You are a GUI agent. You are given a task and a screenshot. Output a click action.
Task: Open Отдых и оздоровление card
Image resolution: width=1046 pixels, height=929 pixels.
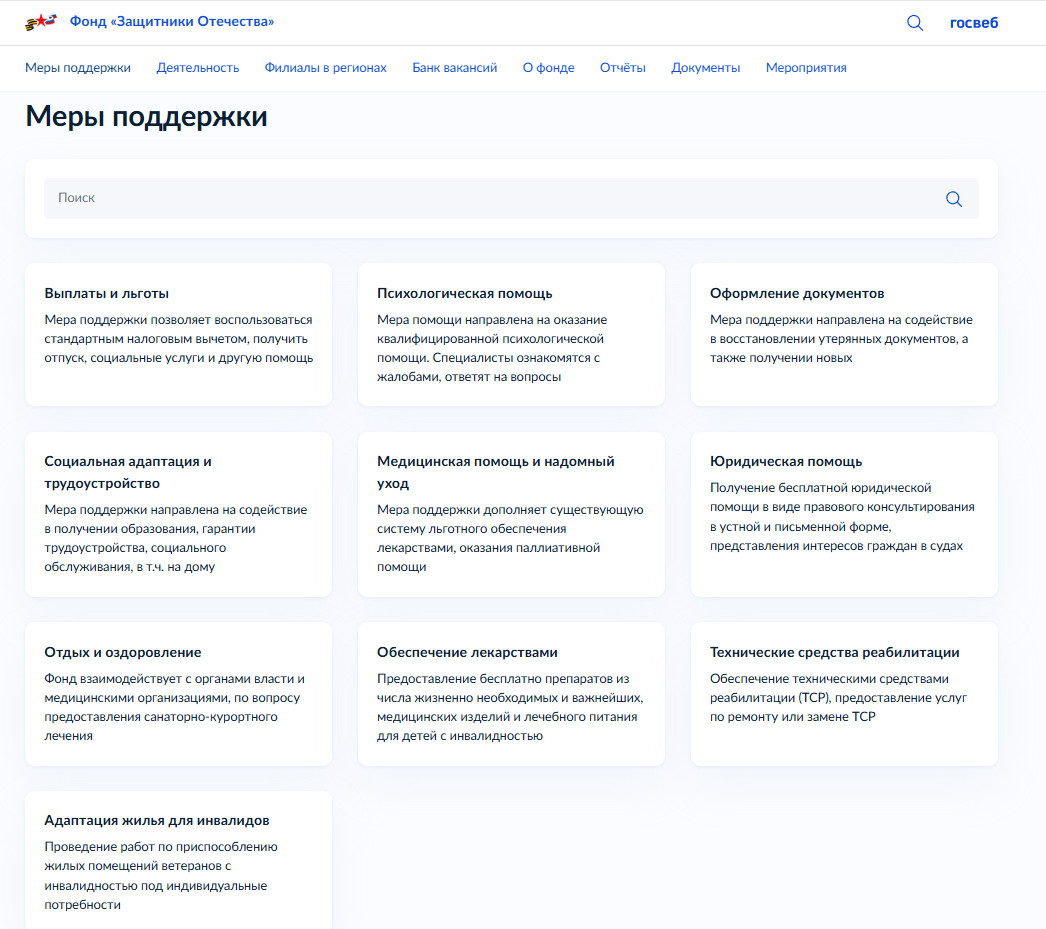click(178, 694)
